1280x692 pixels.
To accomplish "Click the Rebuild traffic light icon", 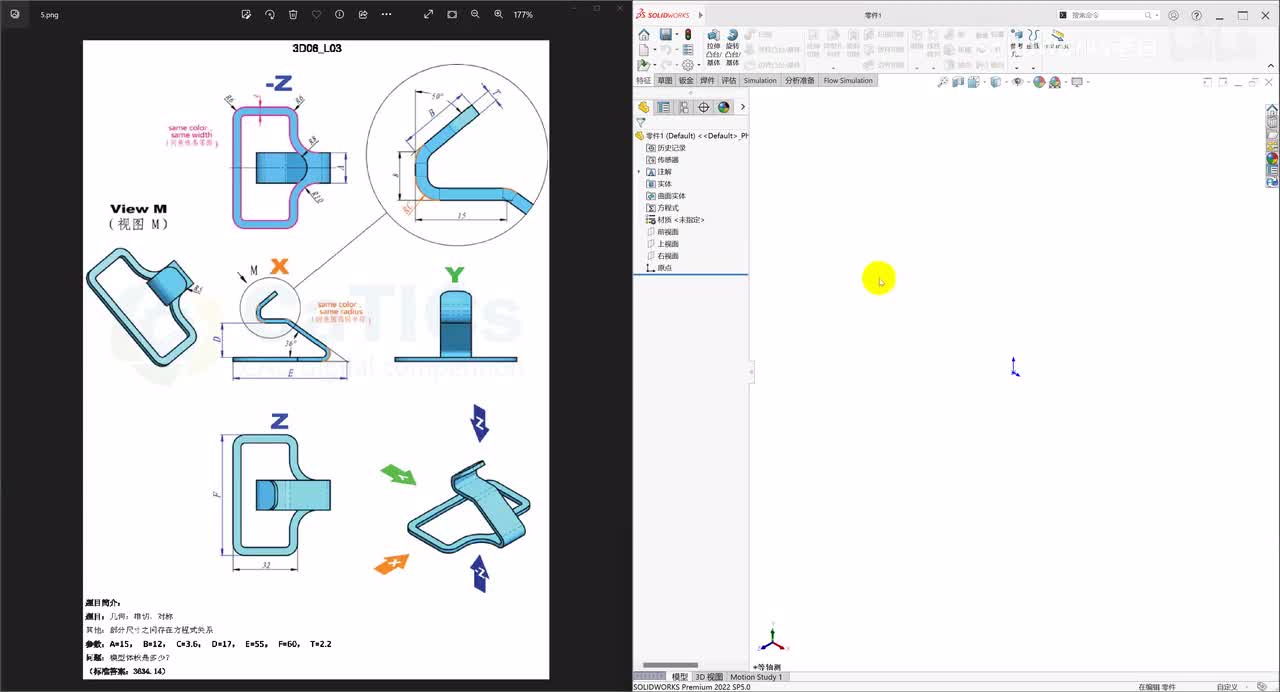I will pos(688,35).
